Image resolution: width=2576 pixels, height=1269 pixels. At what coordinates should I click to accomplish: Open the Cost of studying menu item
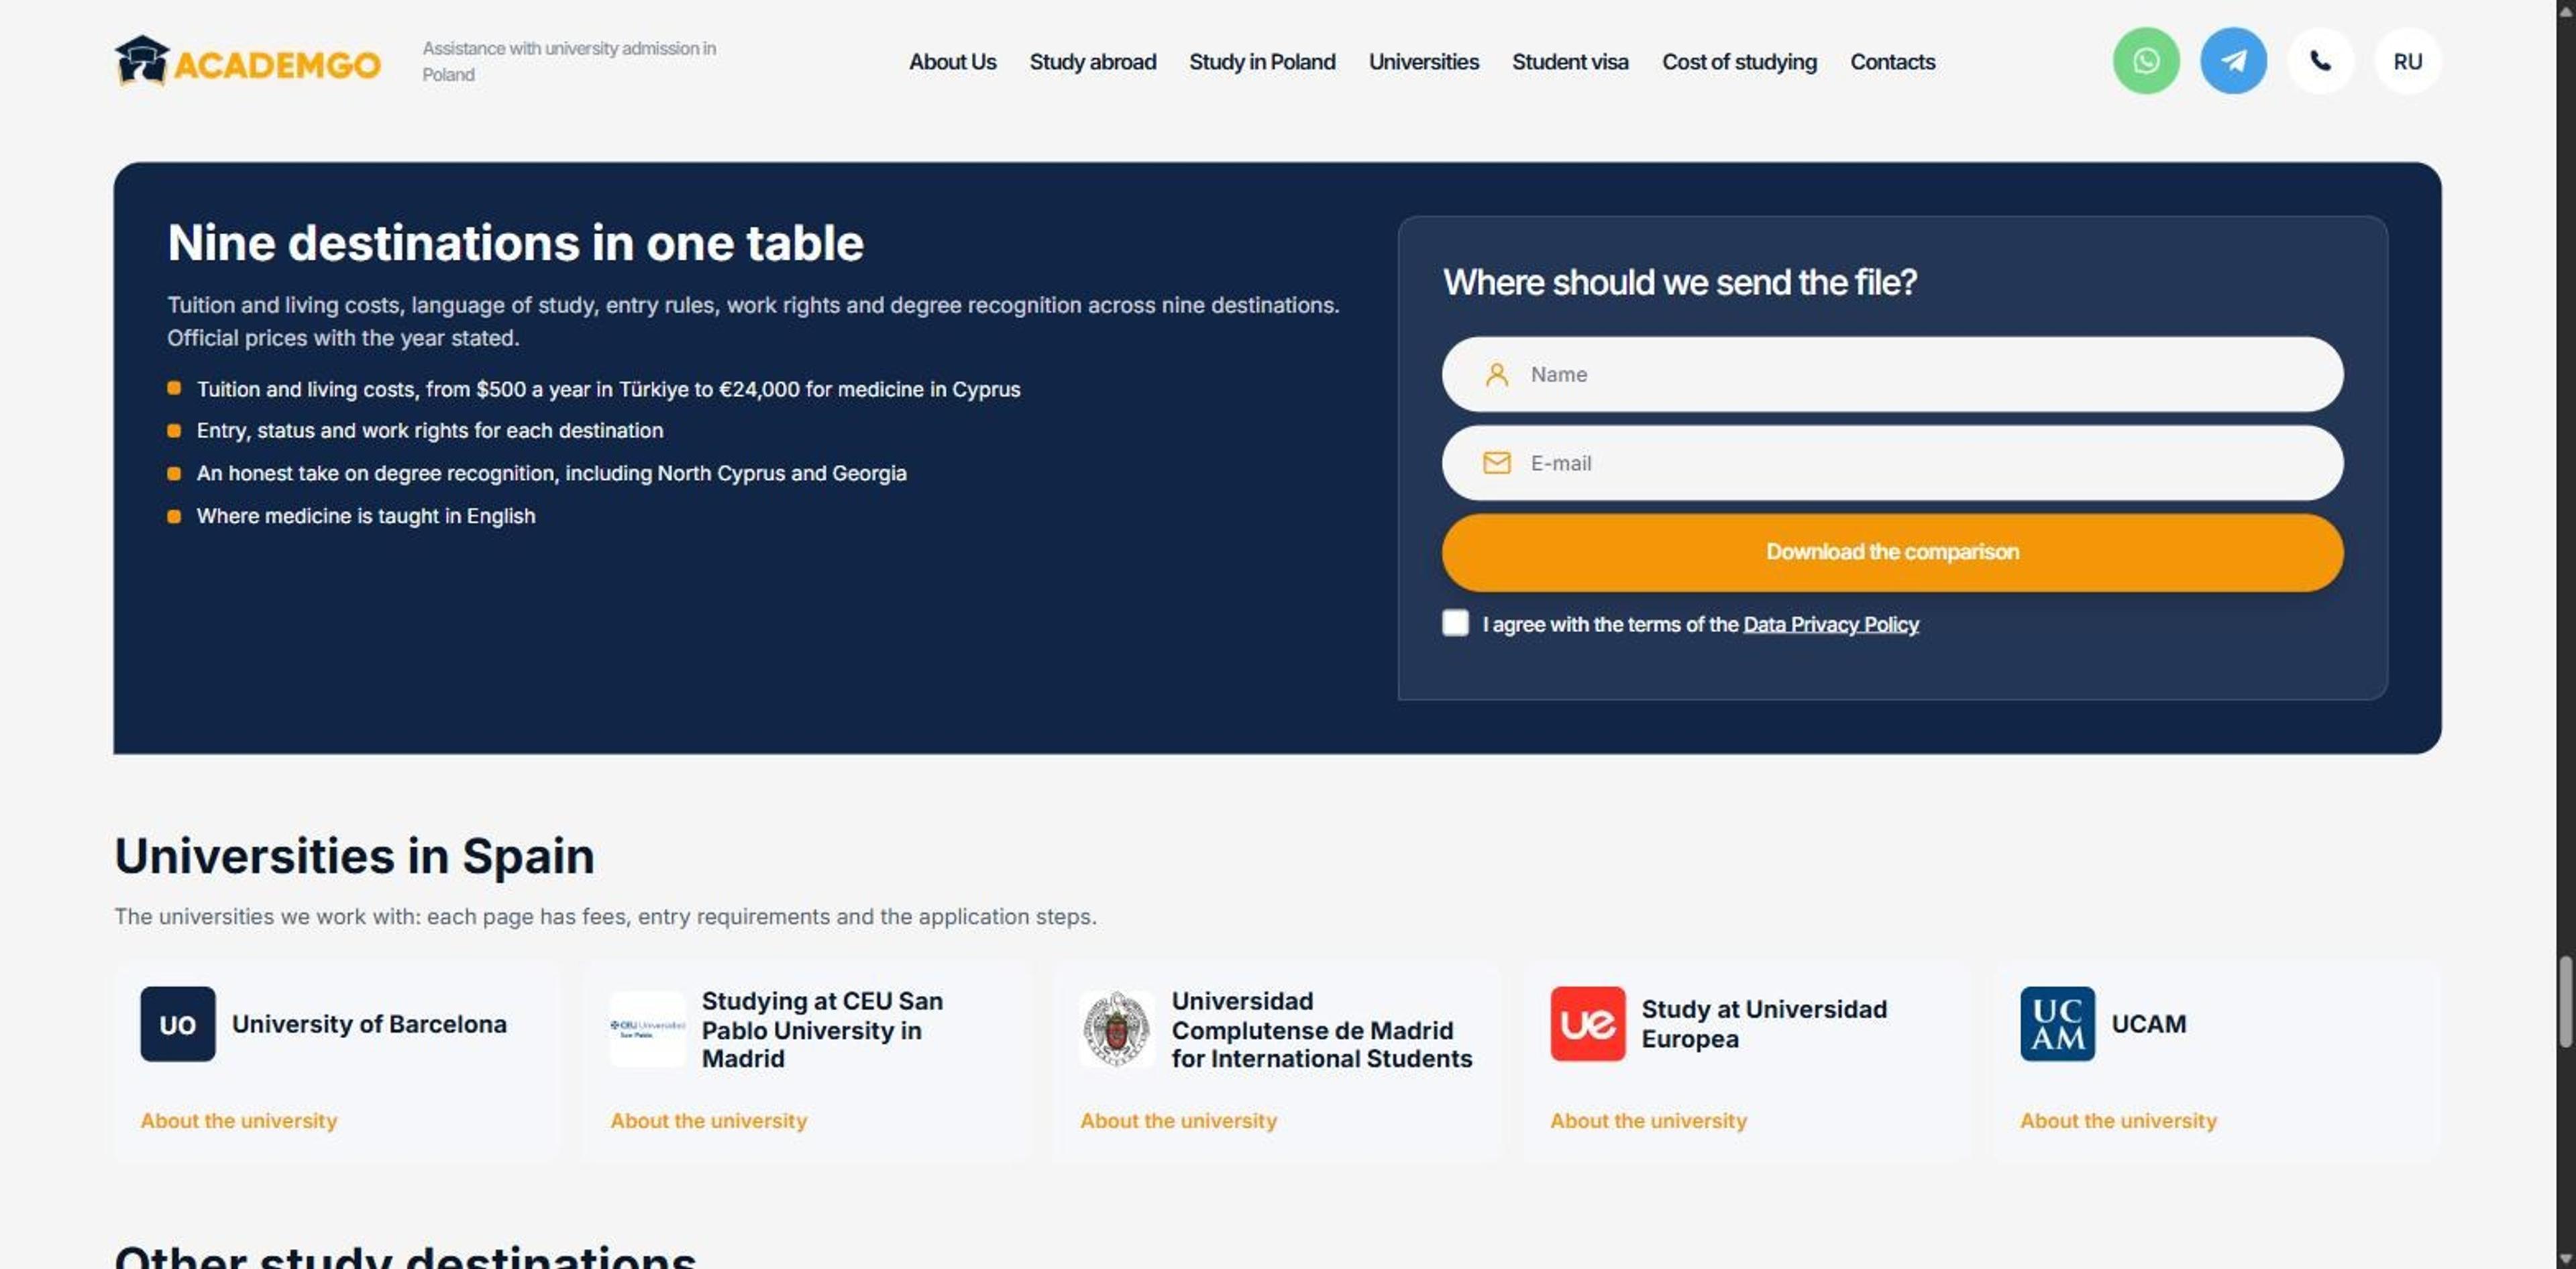[1739, 62]
